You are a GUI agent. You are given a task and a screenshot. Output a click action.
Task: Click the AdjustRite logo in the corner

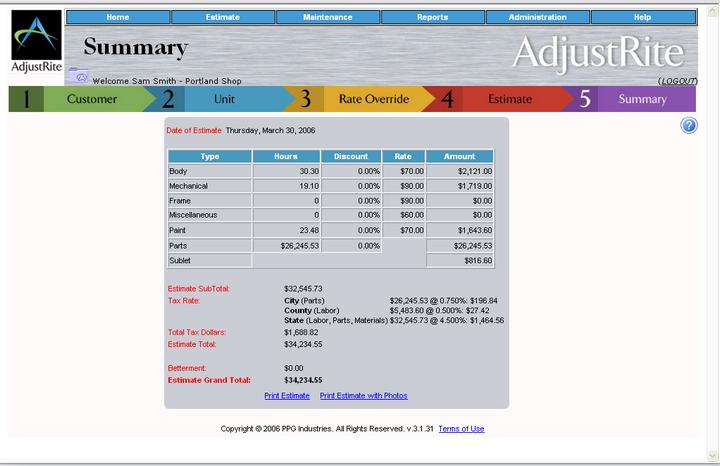tap(36, 41)
